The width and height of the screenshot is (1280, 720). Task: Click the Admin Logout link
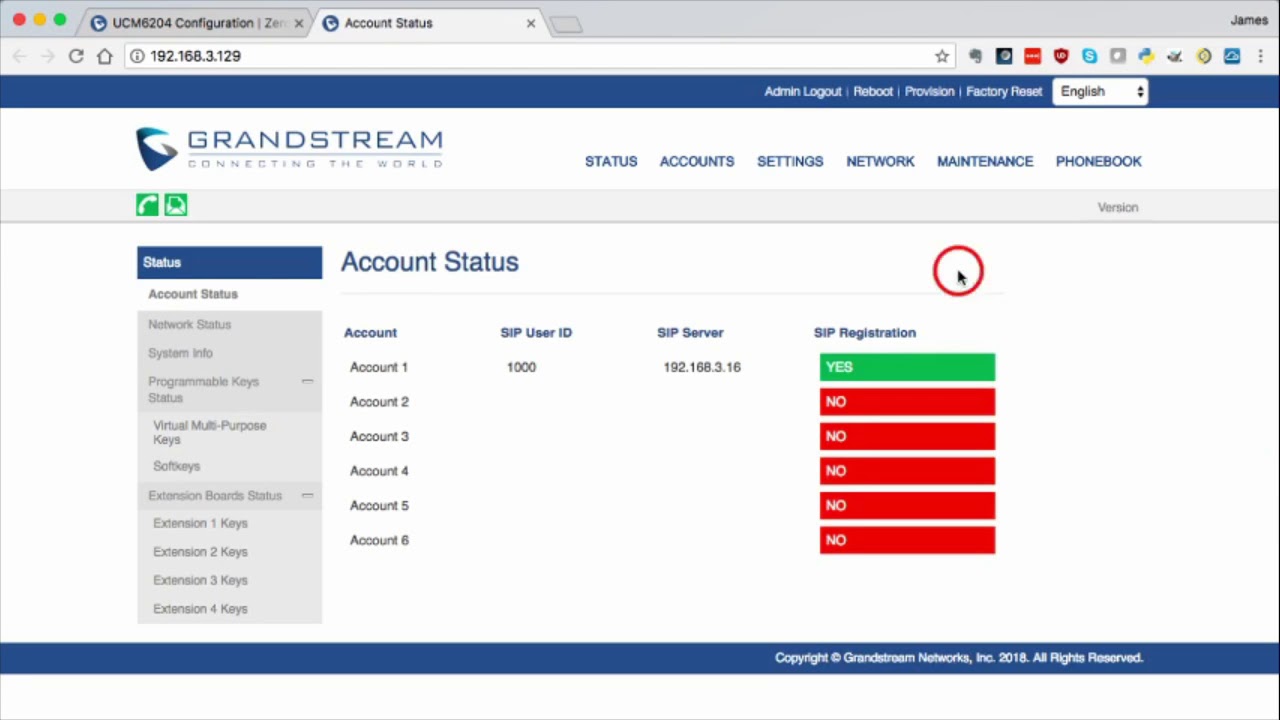pyautogui.click(x=803, y=91)
